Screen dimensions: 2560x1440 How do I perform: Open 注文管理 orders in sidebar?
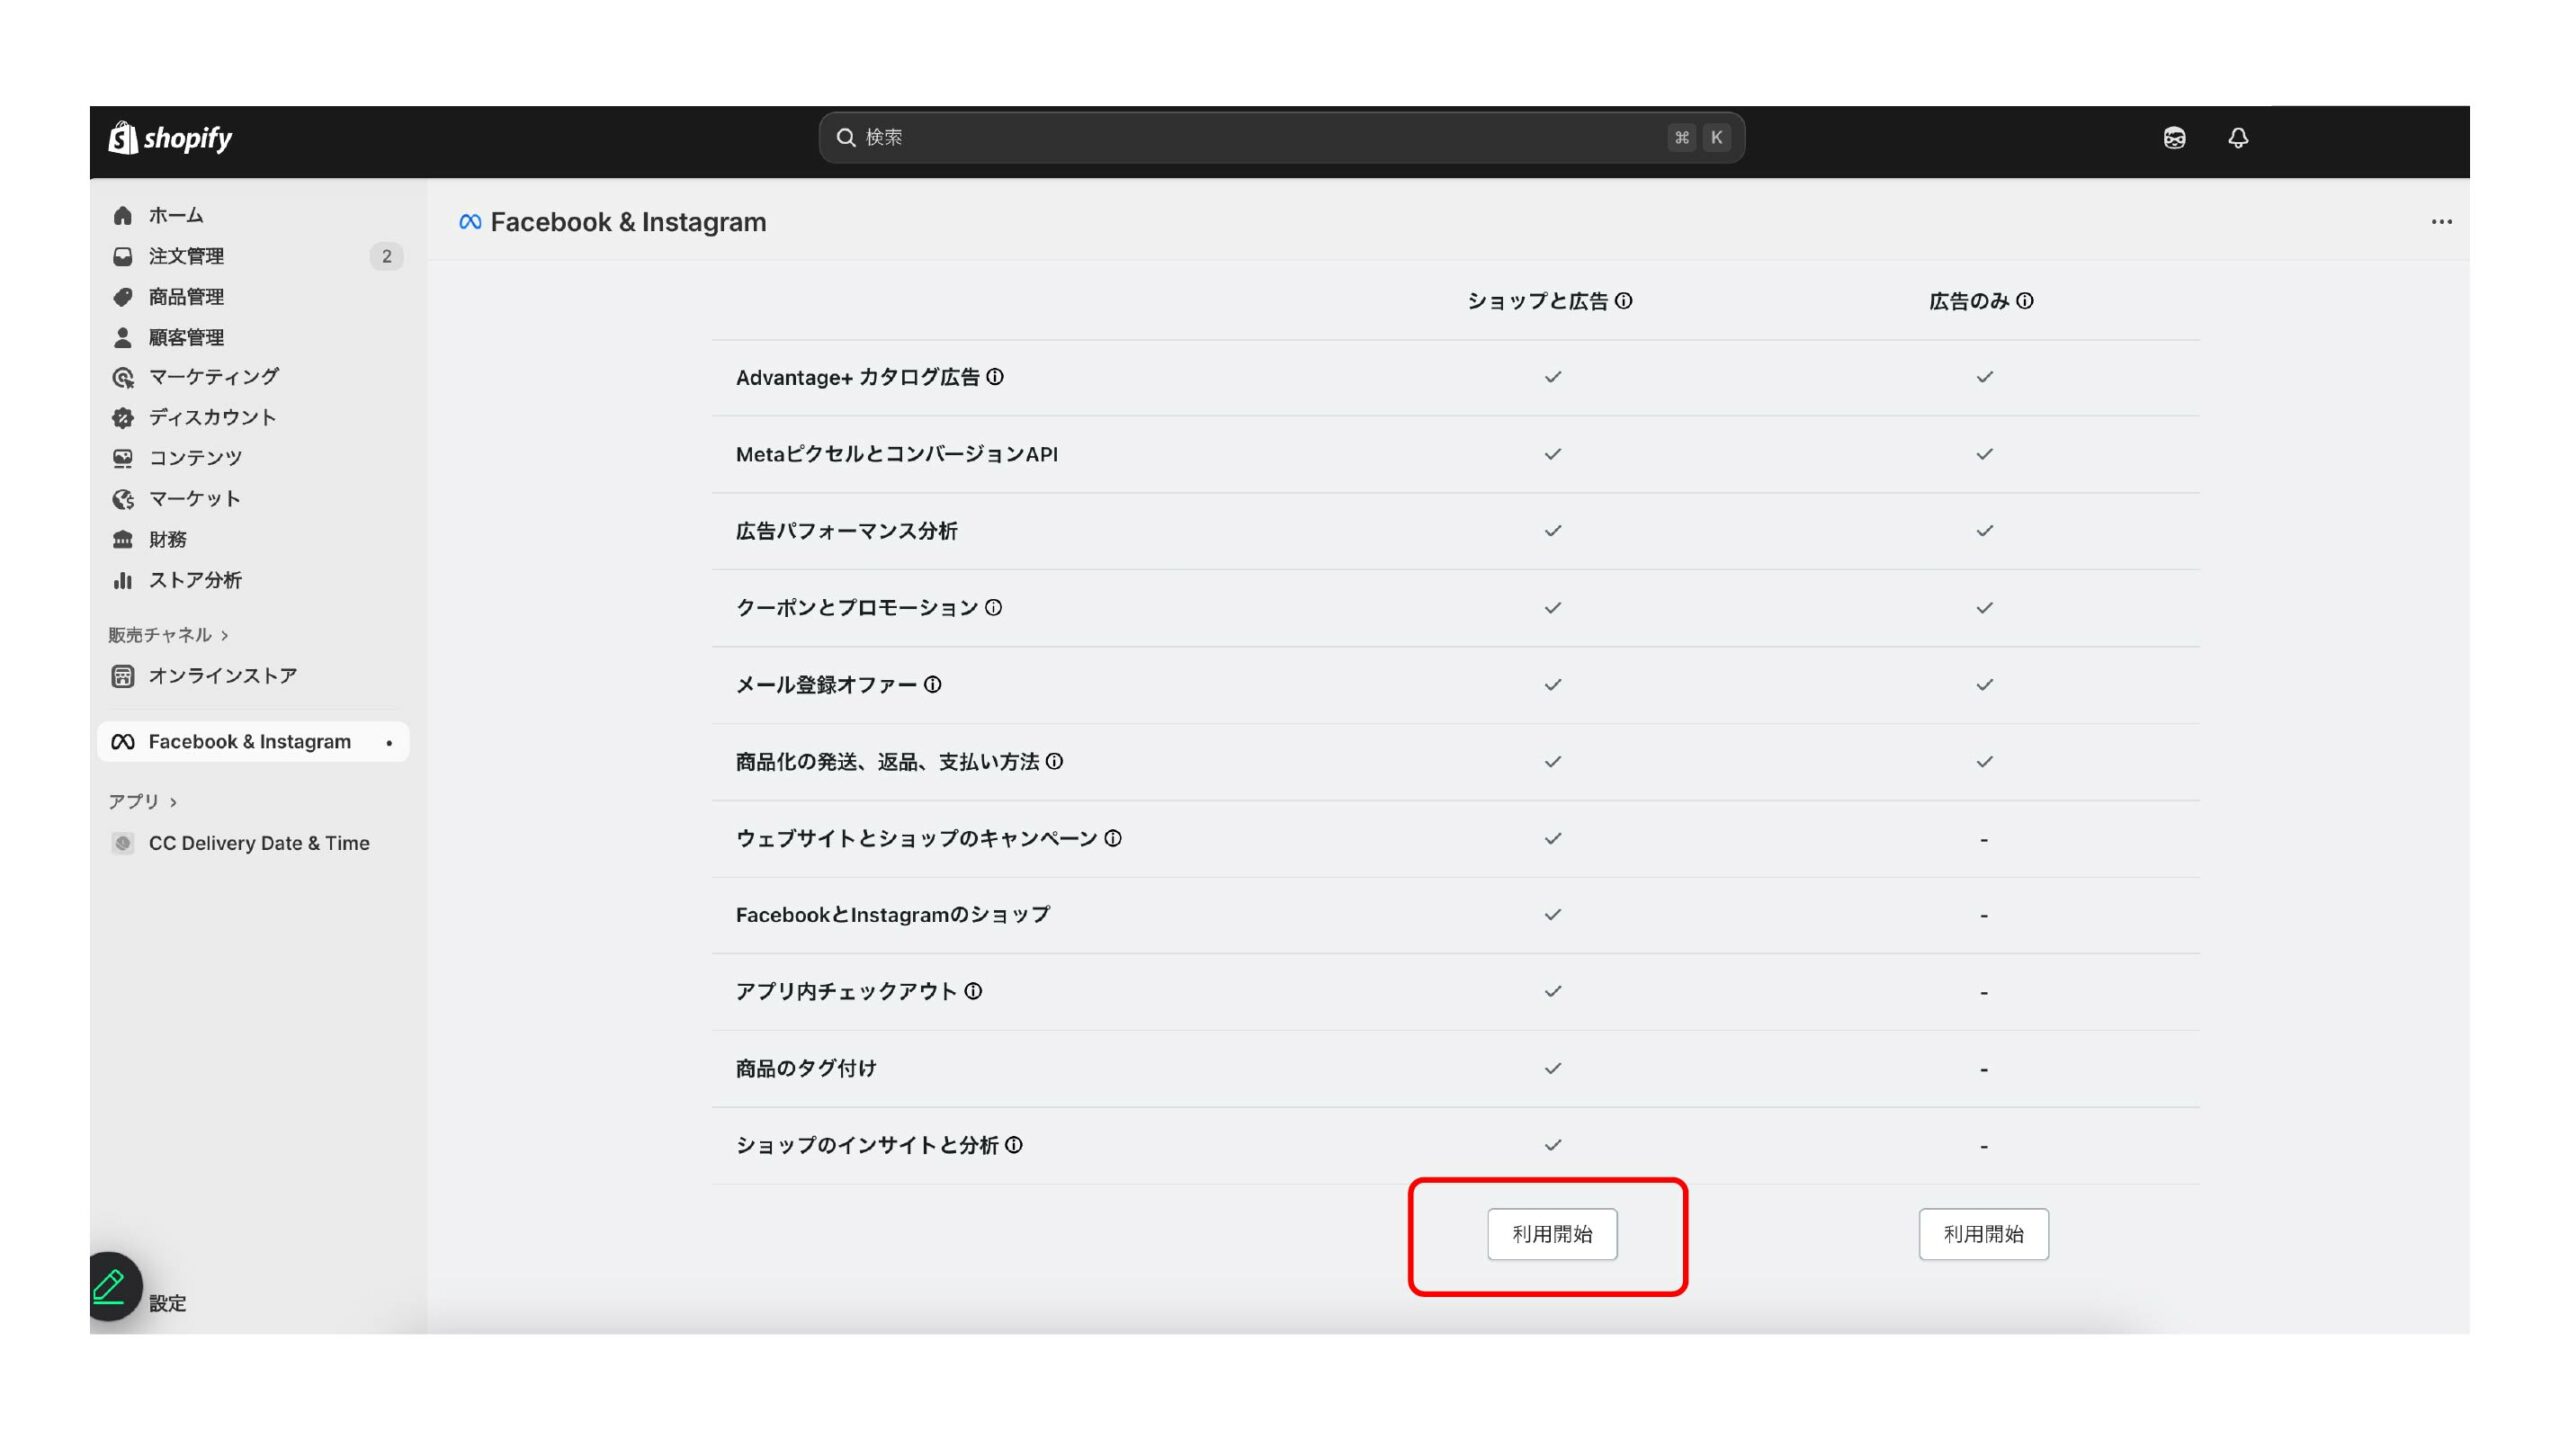186,256
